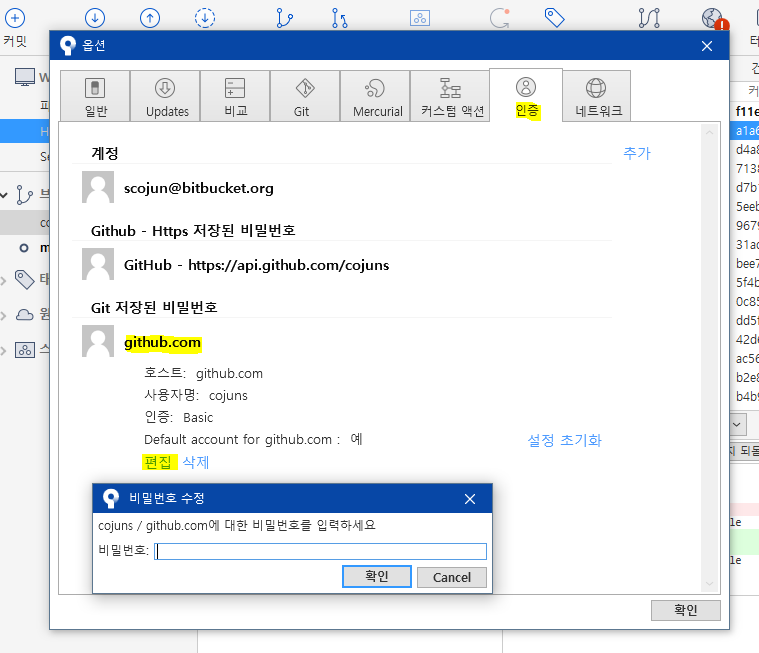759x653 pixels.
Task: Open the Updates tab
Action: pyautogui.click(x=166, y=96)
